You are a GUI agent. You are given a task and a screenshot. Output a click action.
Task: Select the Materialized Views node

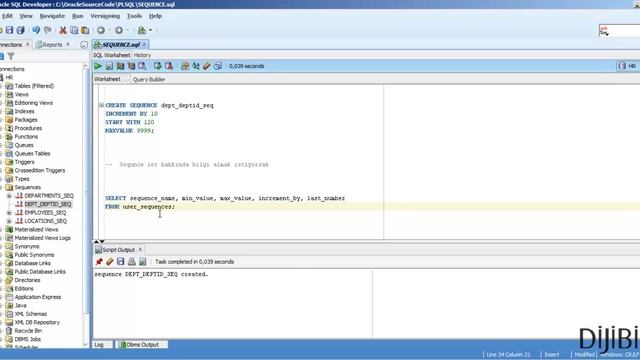36,229
